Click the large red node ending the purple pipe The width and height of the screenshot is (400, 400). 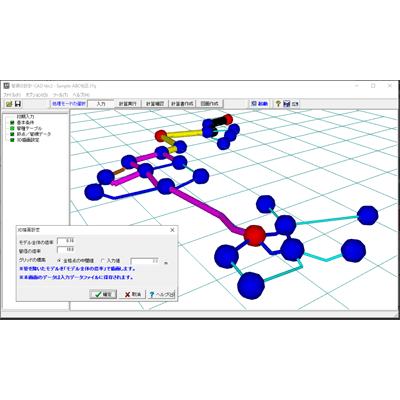(255, 235)
